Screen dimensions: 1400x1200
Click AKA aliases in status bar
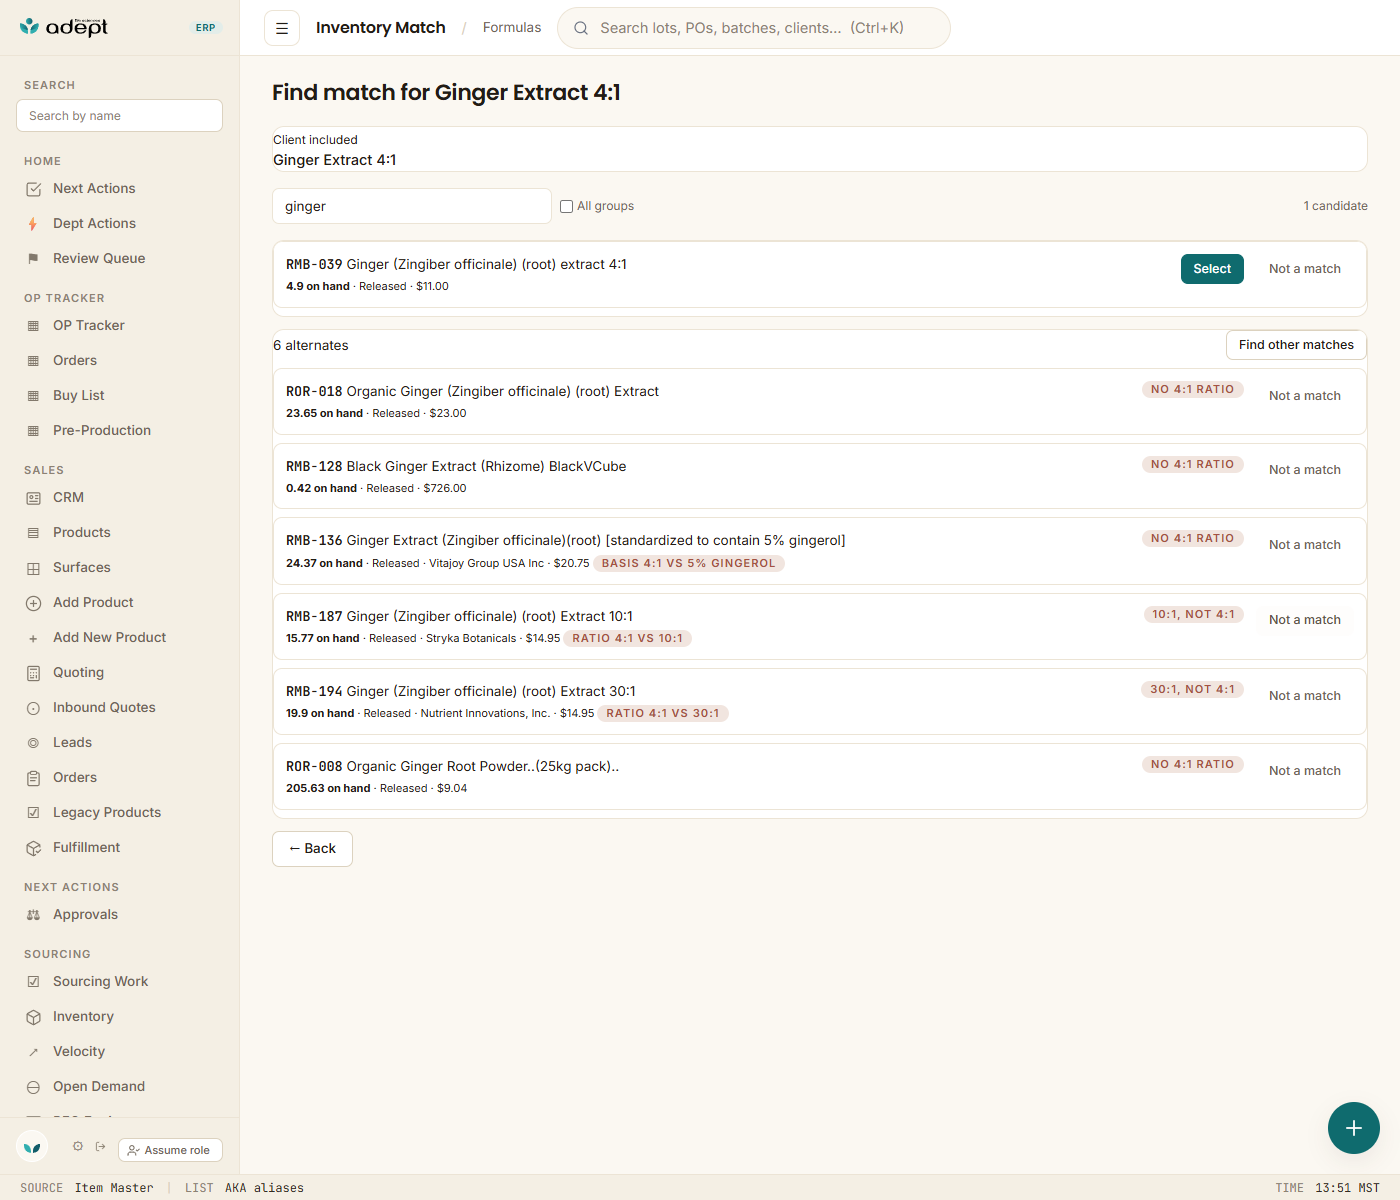point(264,1188)
